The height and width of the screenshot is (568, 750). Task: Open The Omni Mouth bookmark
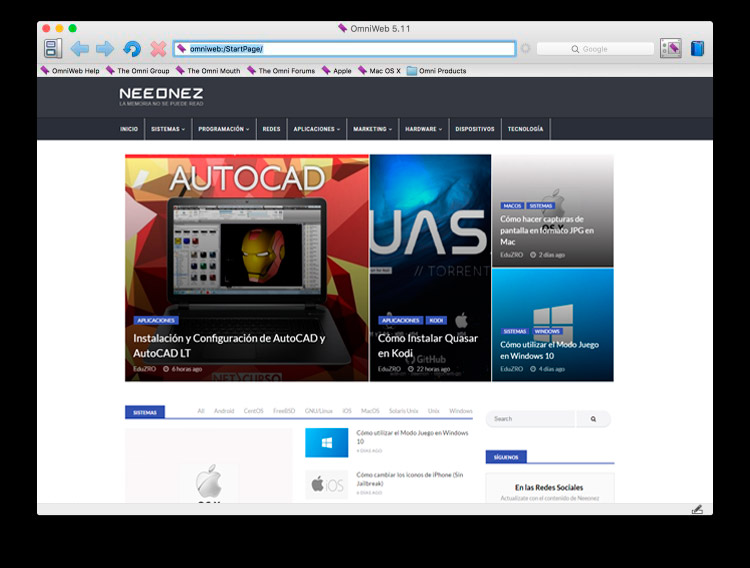pyautogui.click(x=208, y=71)
